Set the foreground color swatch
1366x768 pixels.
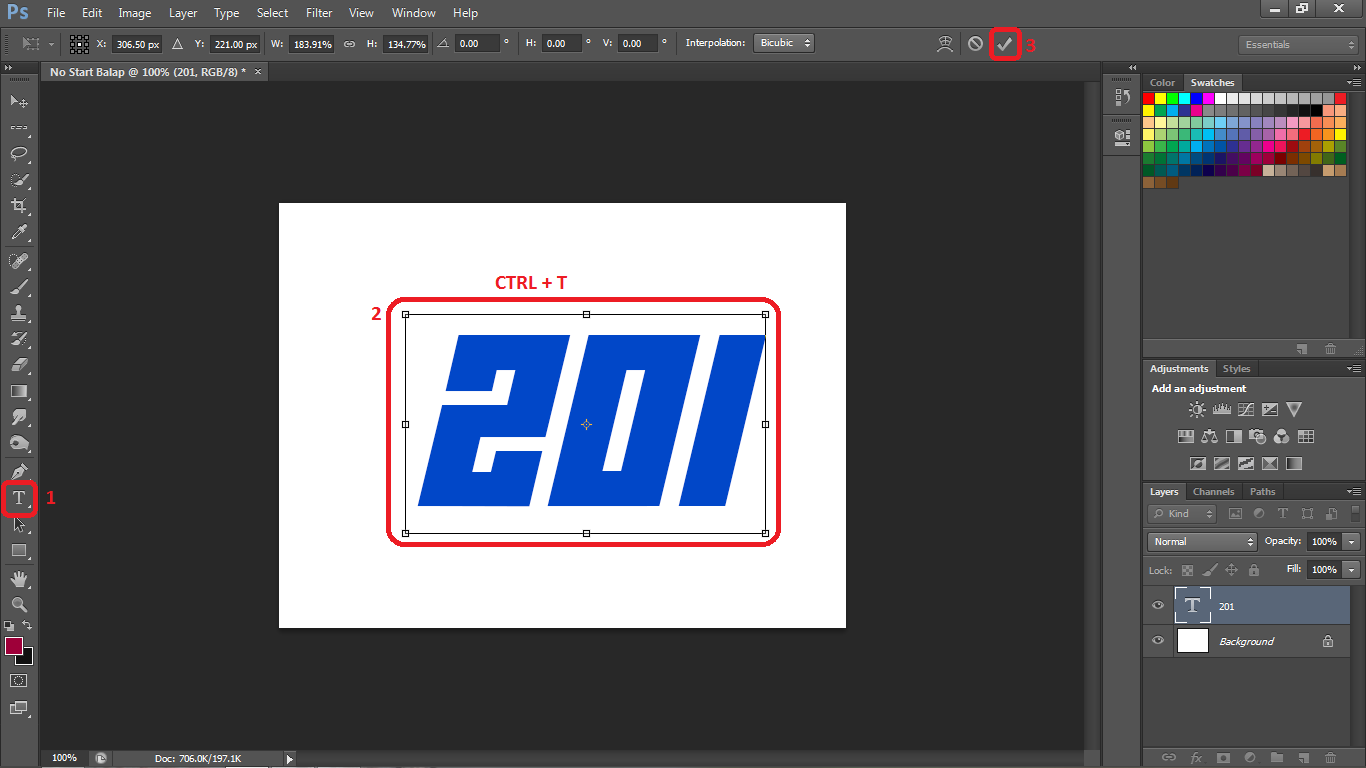(14, 646)
